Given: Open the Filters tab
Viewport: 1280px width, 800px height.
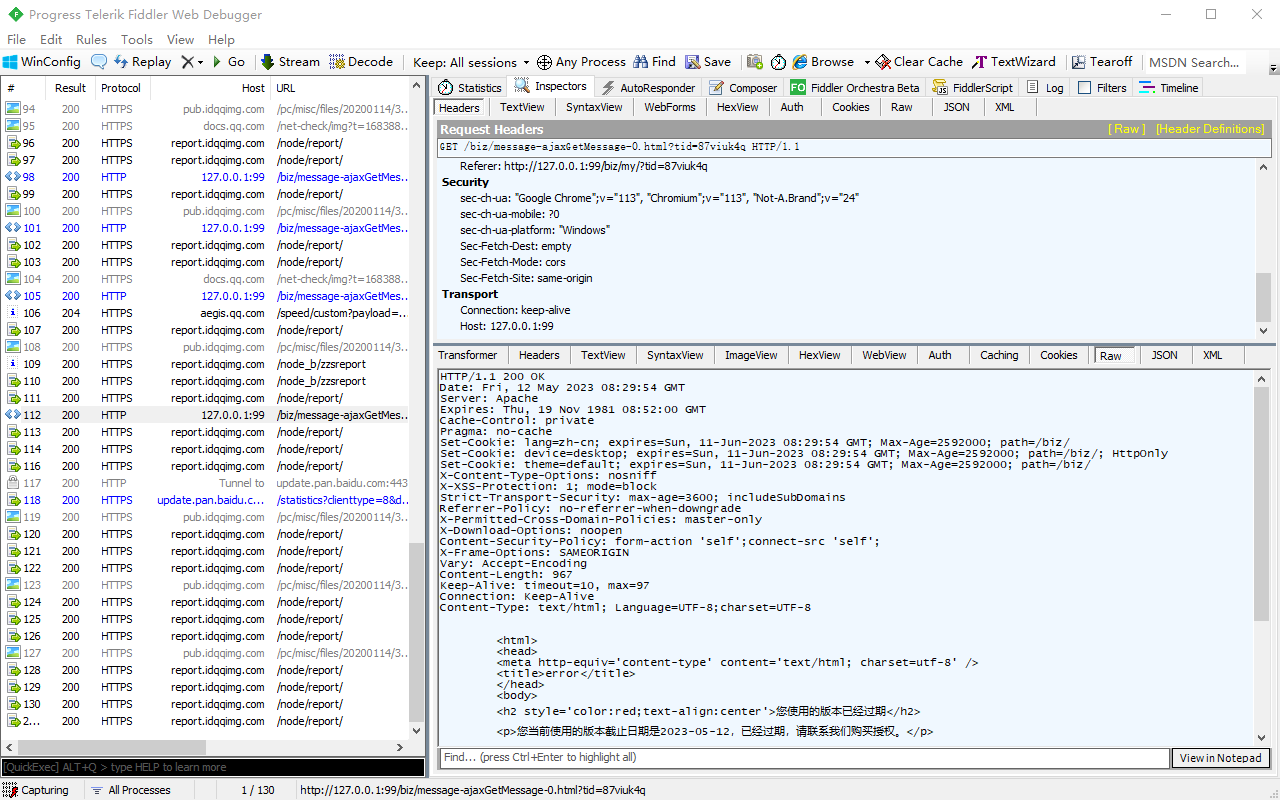Looking at the screenshot, I should tap(1102, 88).
